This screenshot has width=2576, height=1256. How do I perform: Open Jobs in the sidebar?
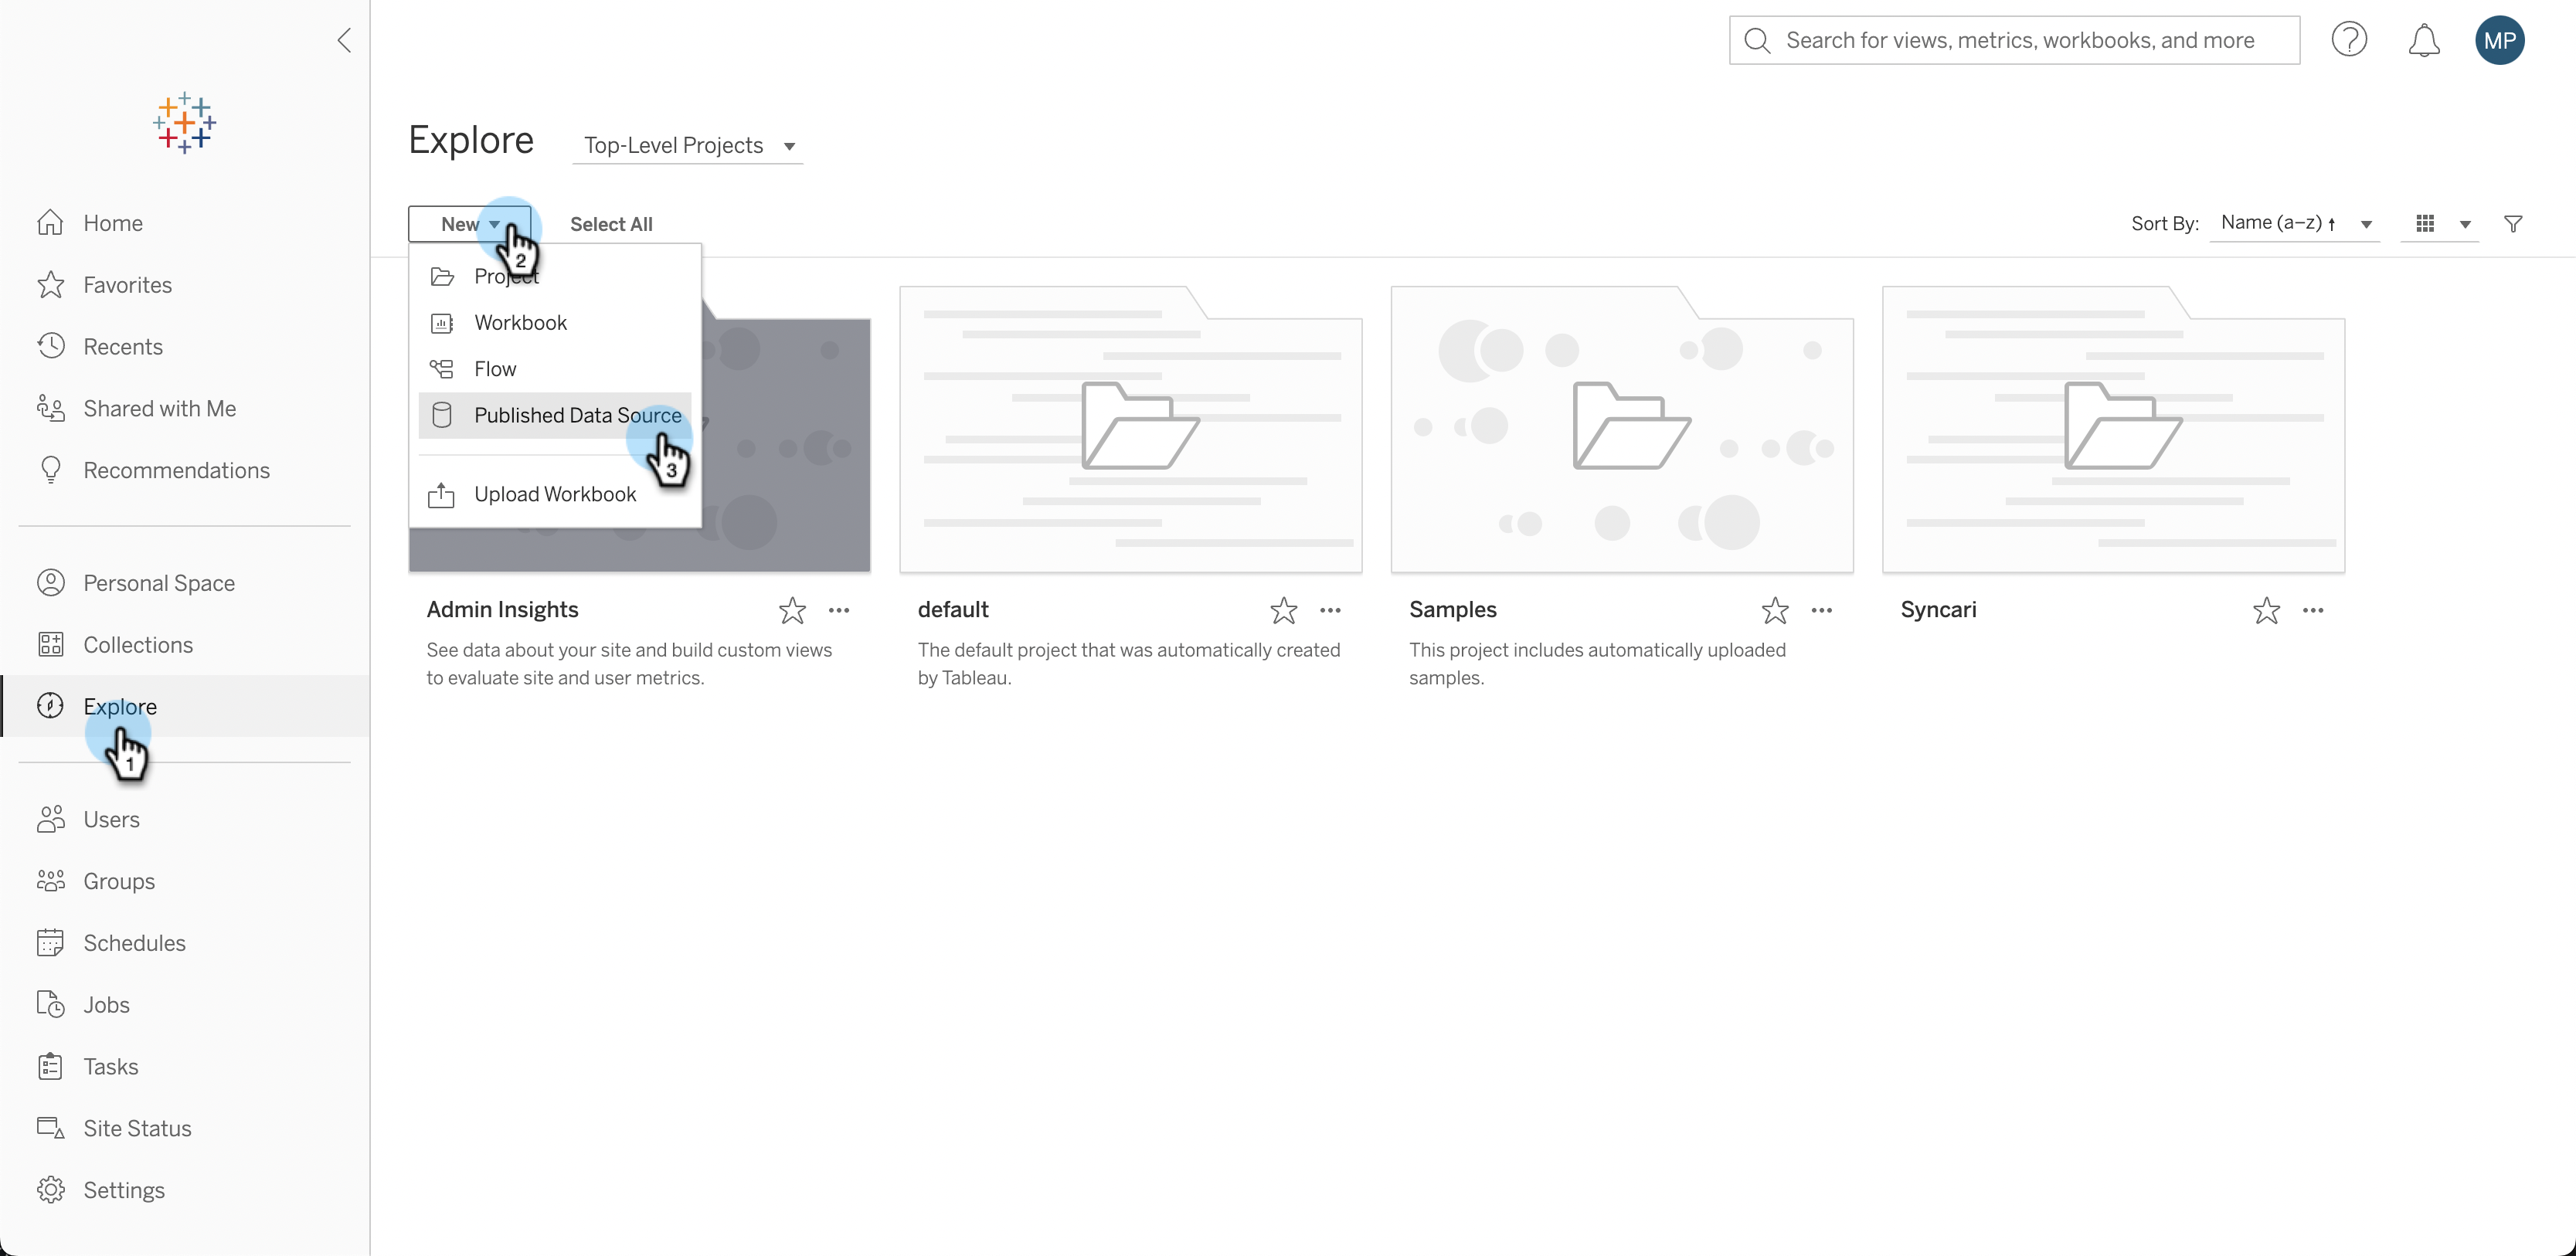point(185,1005)
